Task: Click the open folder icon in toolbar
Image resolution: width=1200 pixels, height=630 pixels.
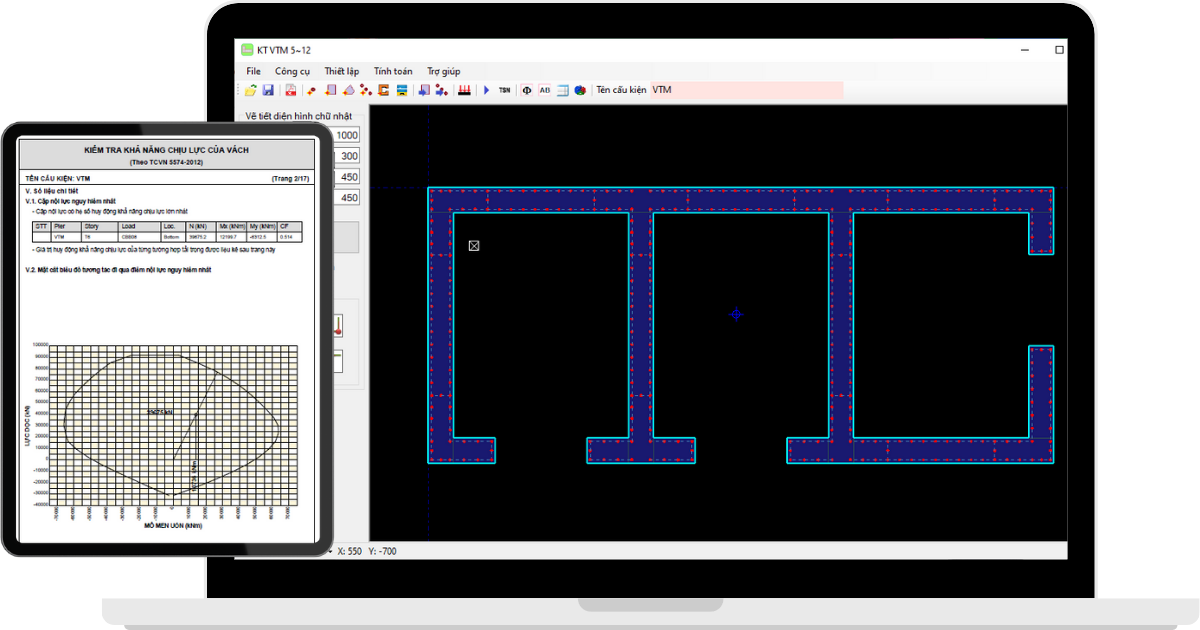Action: pos(251,90)
